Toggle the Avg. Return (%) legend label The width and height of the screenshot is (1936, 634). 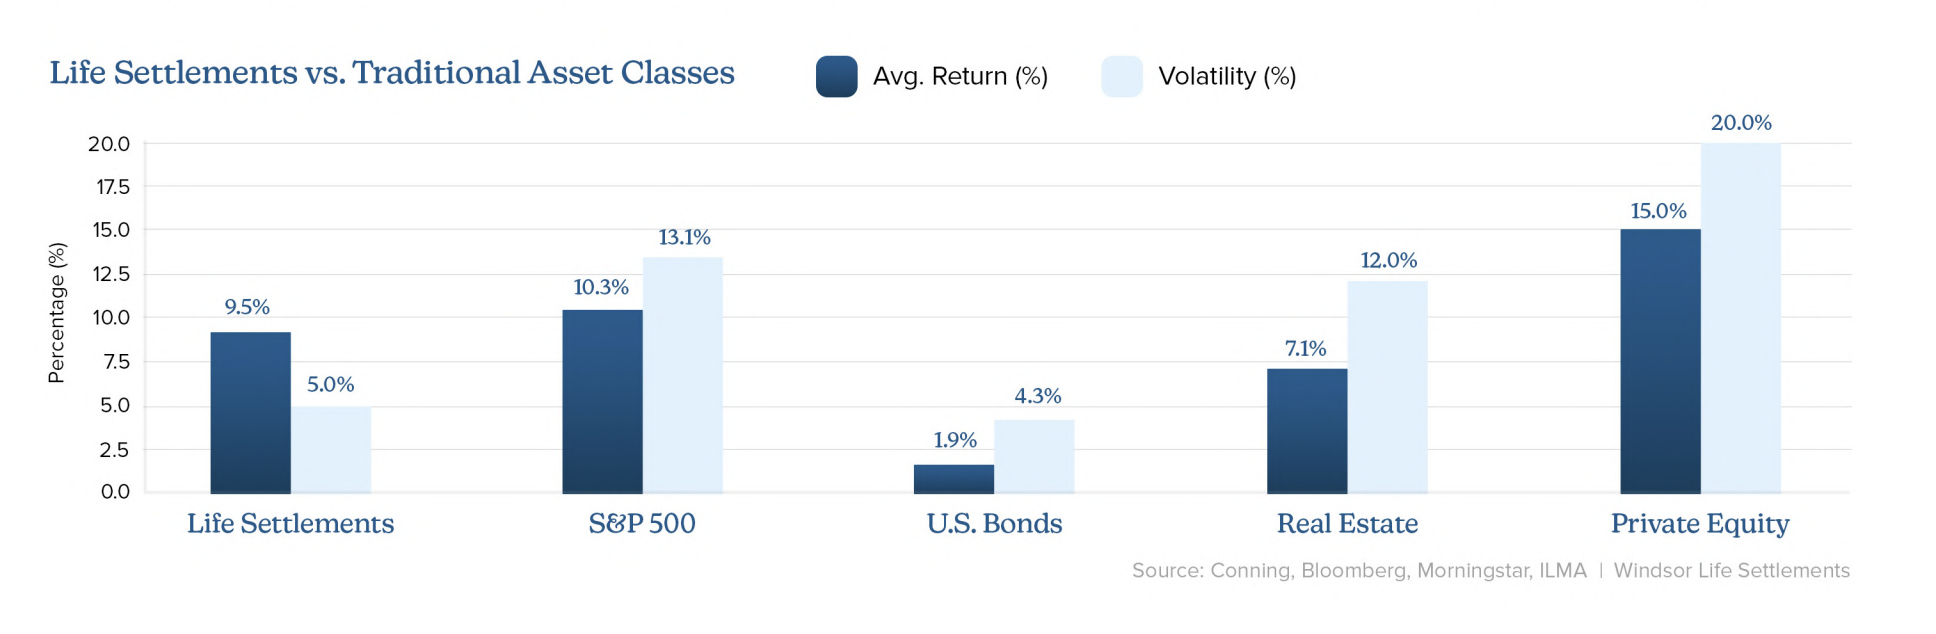960,76
